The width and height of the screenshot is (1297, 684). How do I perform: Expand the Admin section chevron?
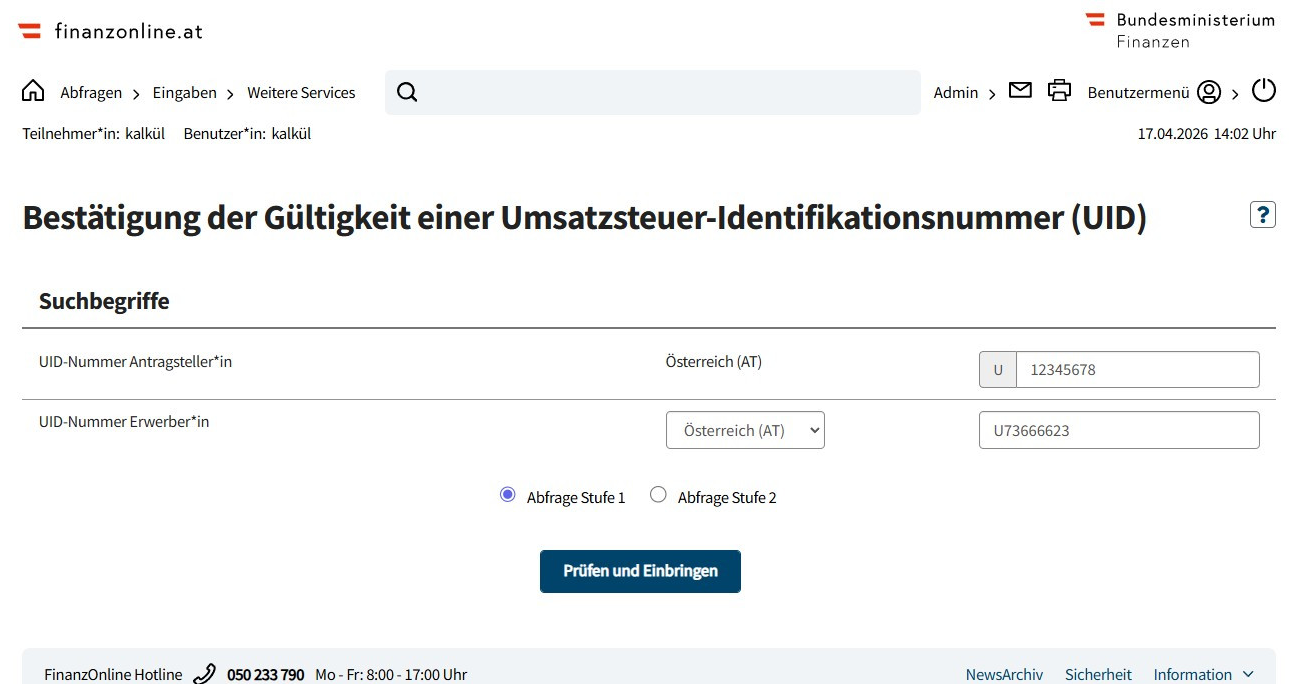click(x=992, y=92)
